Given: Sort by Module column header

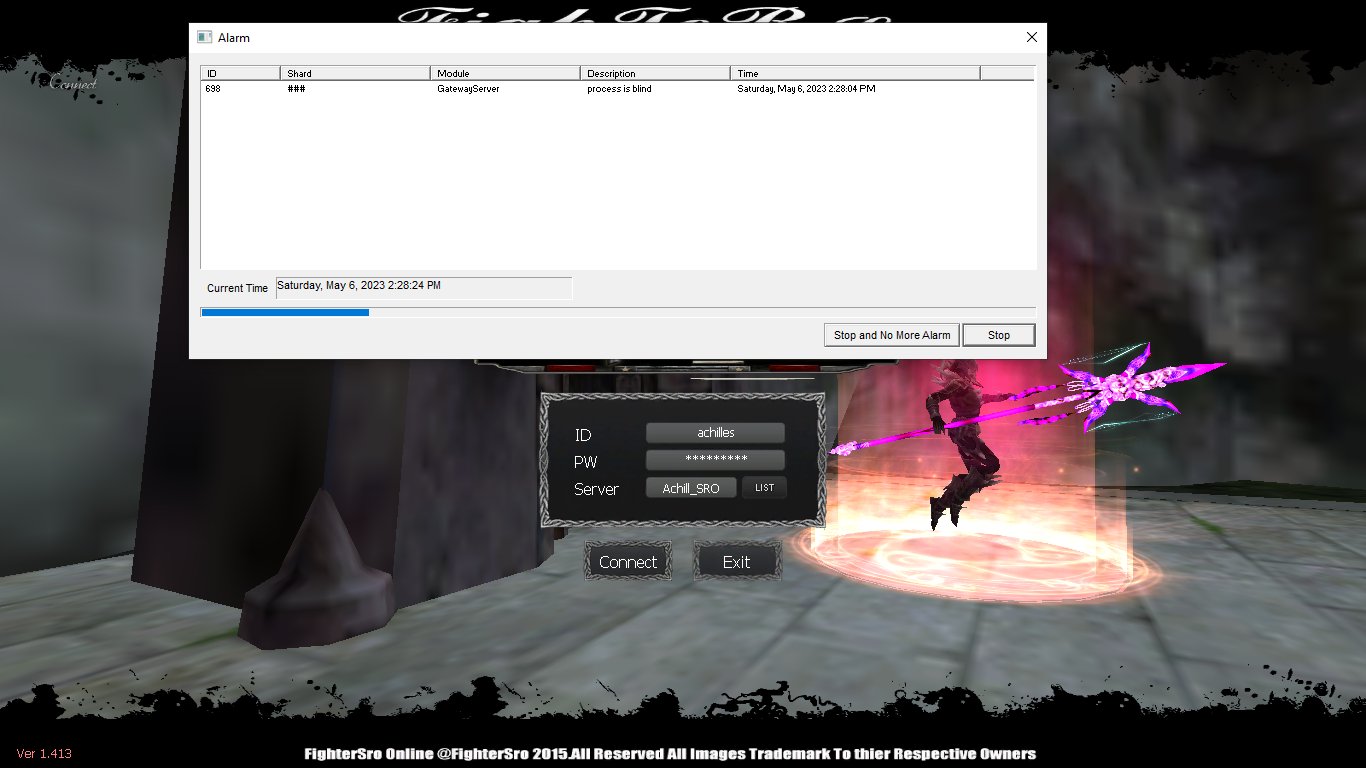Looking at the screenshot, I should click(x=506, y=73).
